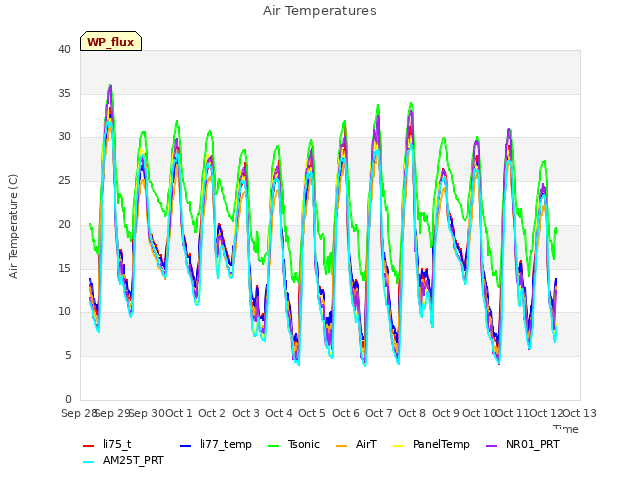Click the y-axis tick label 10
Viewport: 640px width, 480px height.
coord(64,312)
